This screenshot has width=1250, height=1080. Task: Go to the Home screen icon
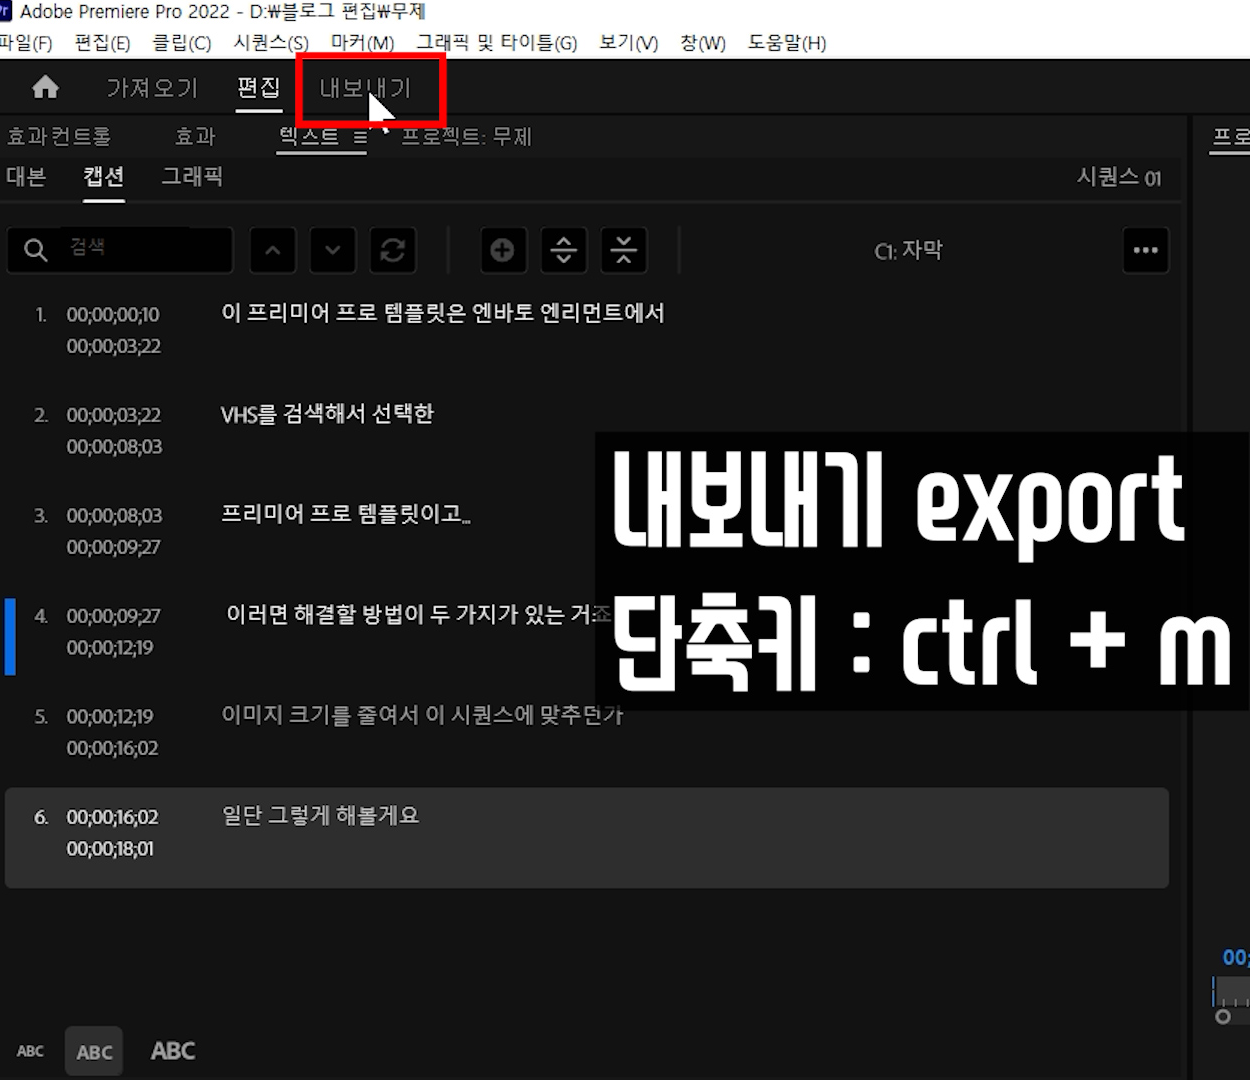pyautogui.click(x=45, y=88)
